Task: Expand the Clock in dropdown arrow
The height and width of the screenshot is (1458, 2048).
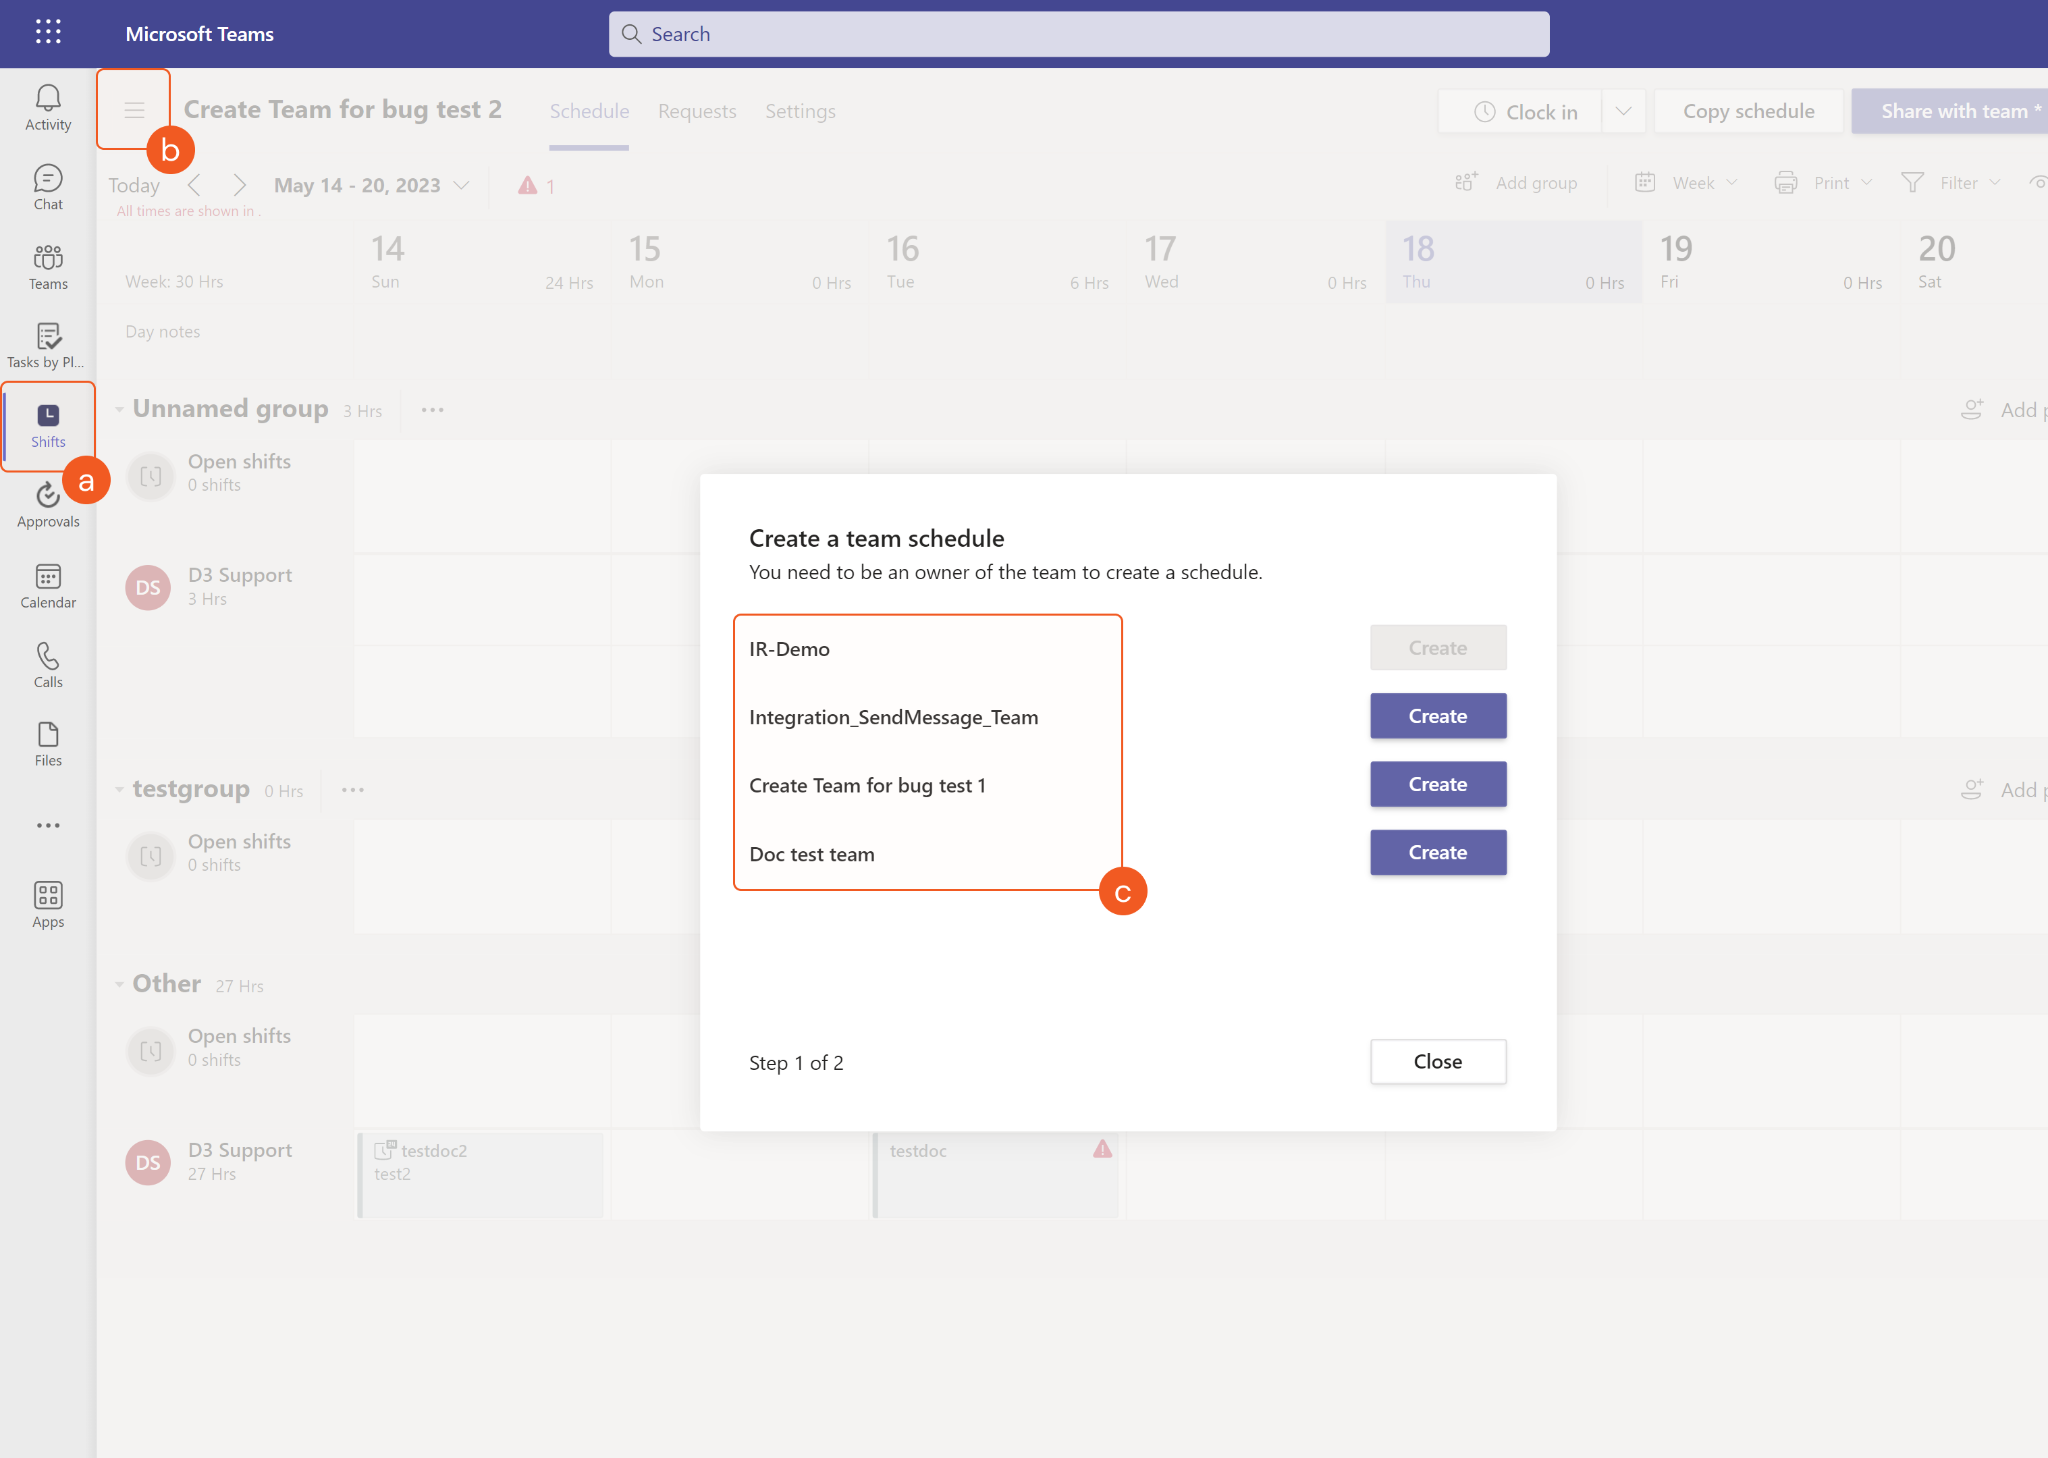Action: [x=1623, y=111]
